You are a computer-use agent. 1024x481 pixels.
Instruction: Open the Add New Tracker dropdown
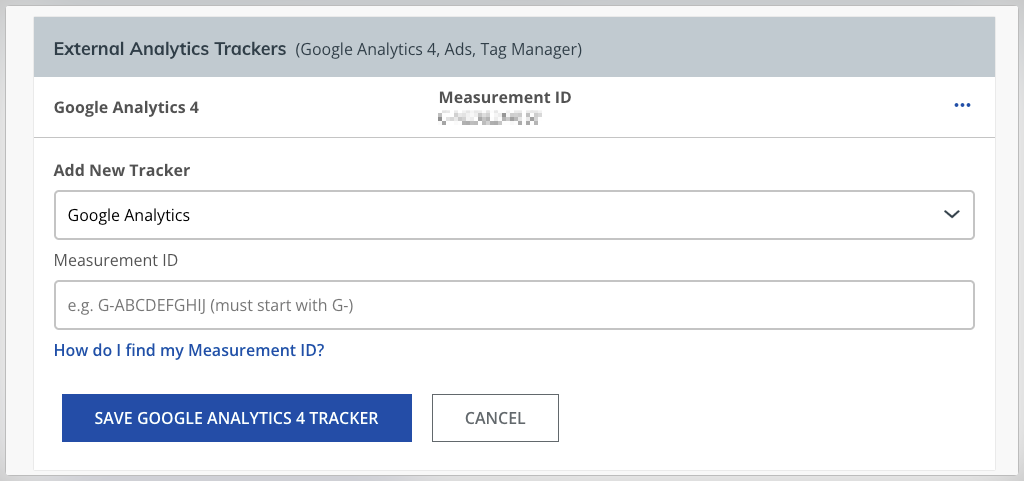pyautogui.click(x=514, y=215)
